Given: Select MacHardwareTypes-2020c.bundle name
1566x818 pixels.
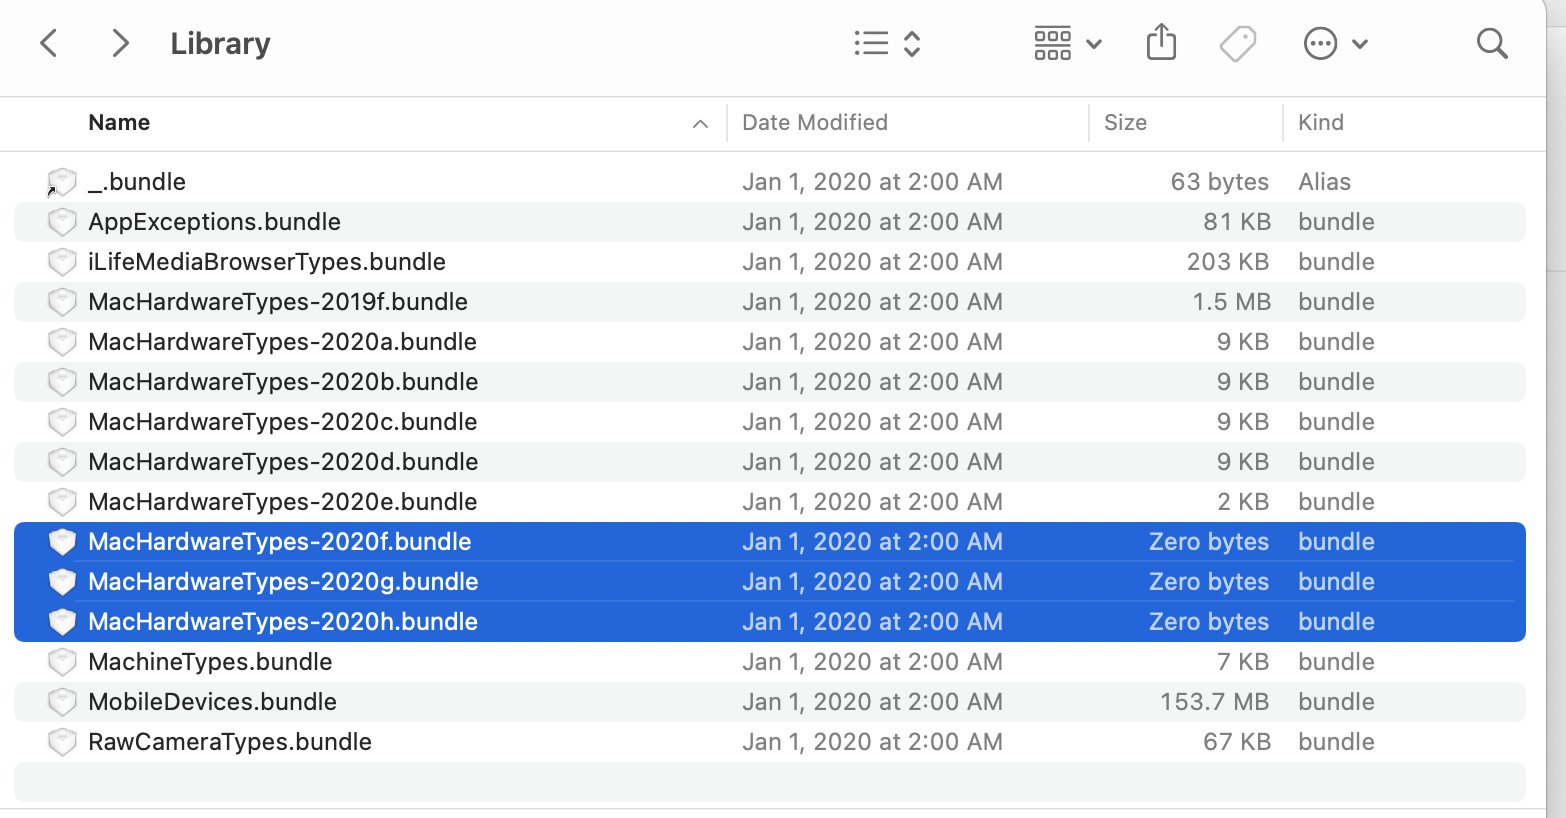Looking at the screenshot, I should point(282,422).
